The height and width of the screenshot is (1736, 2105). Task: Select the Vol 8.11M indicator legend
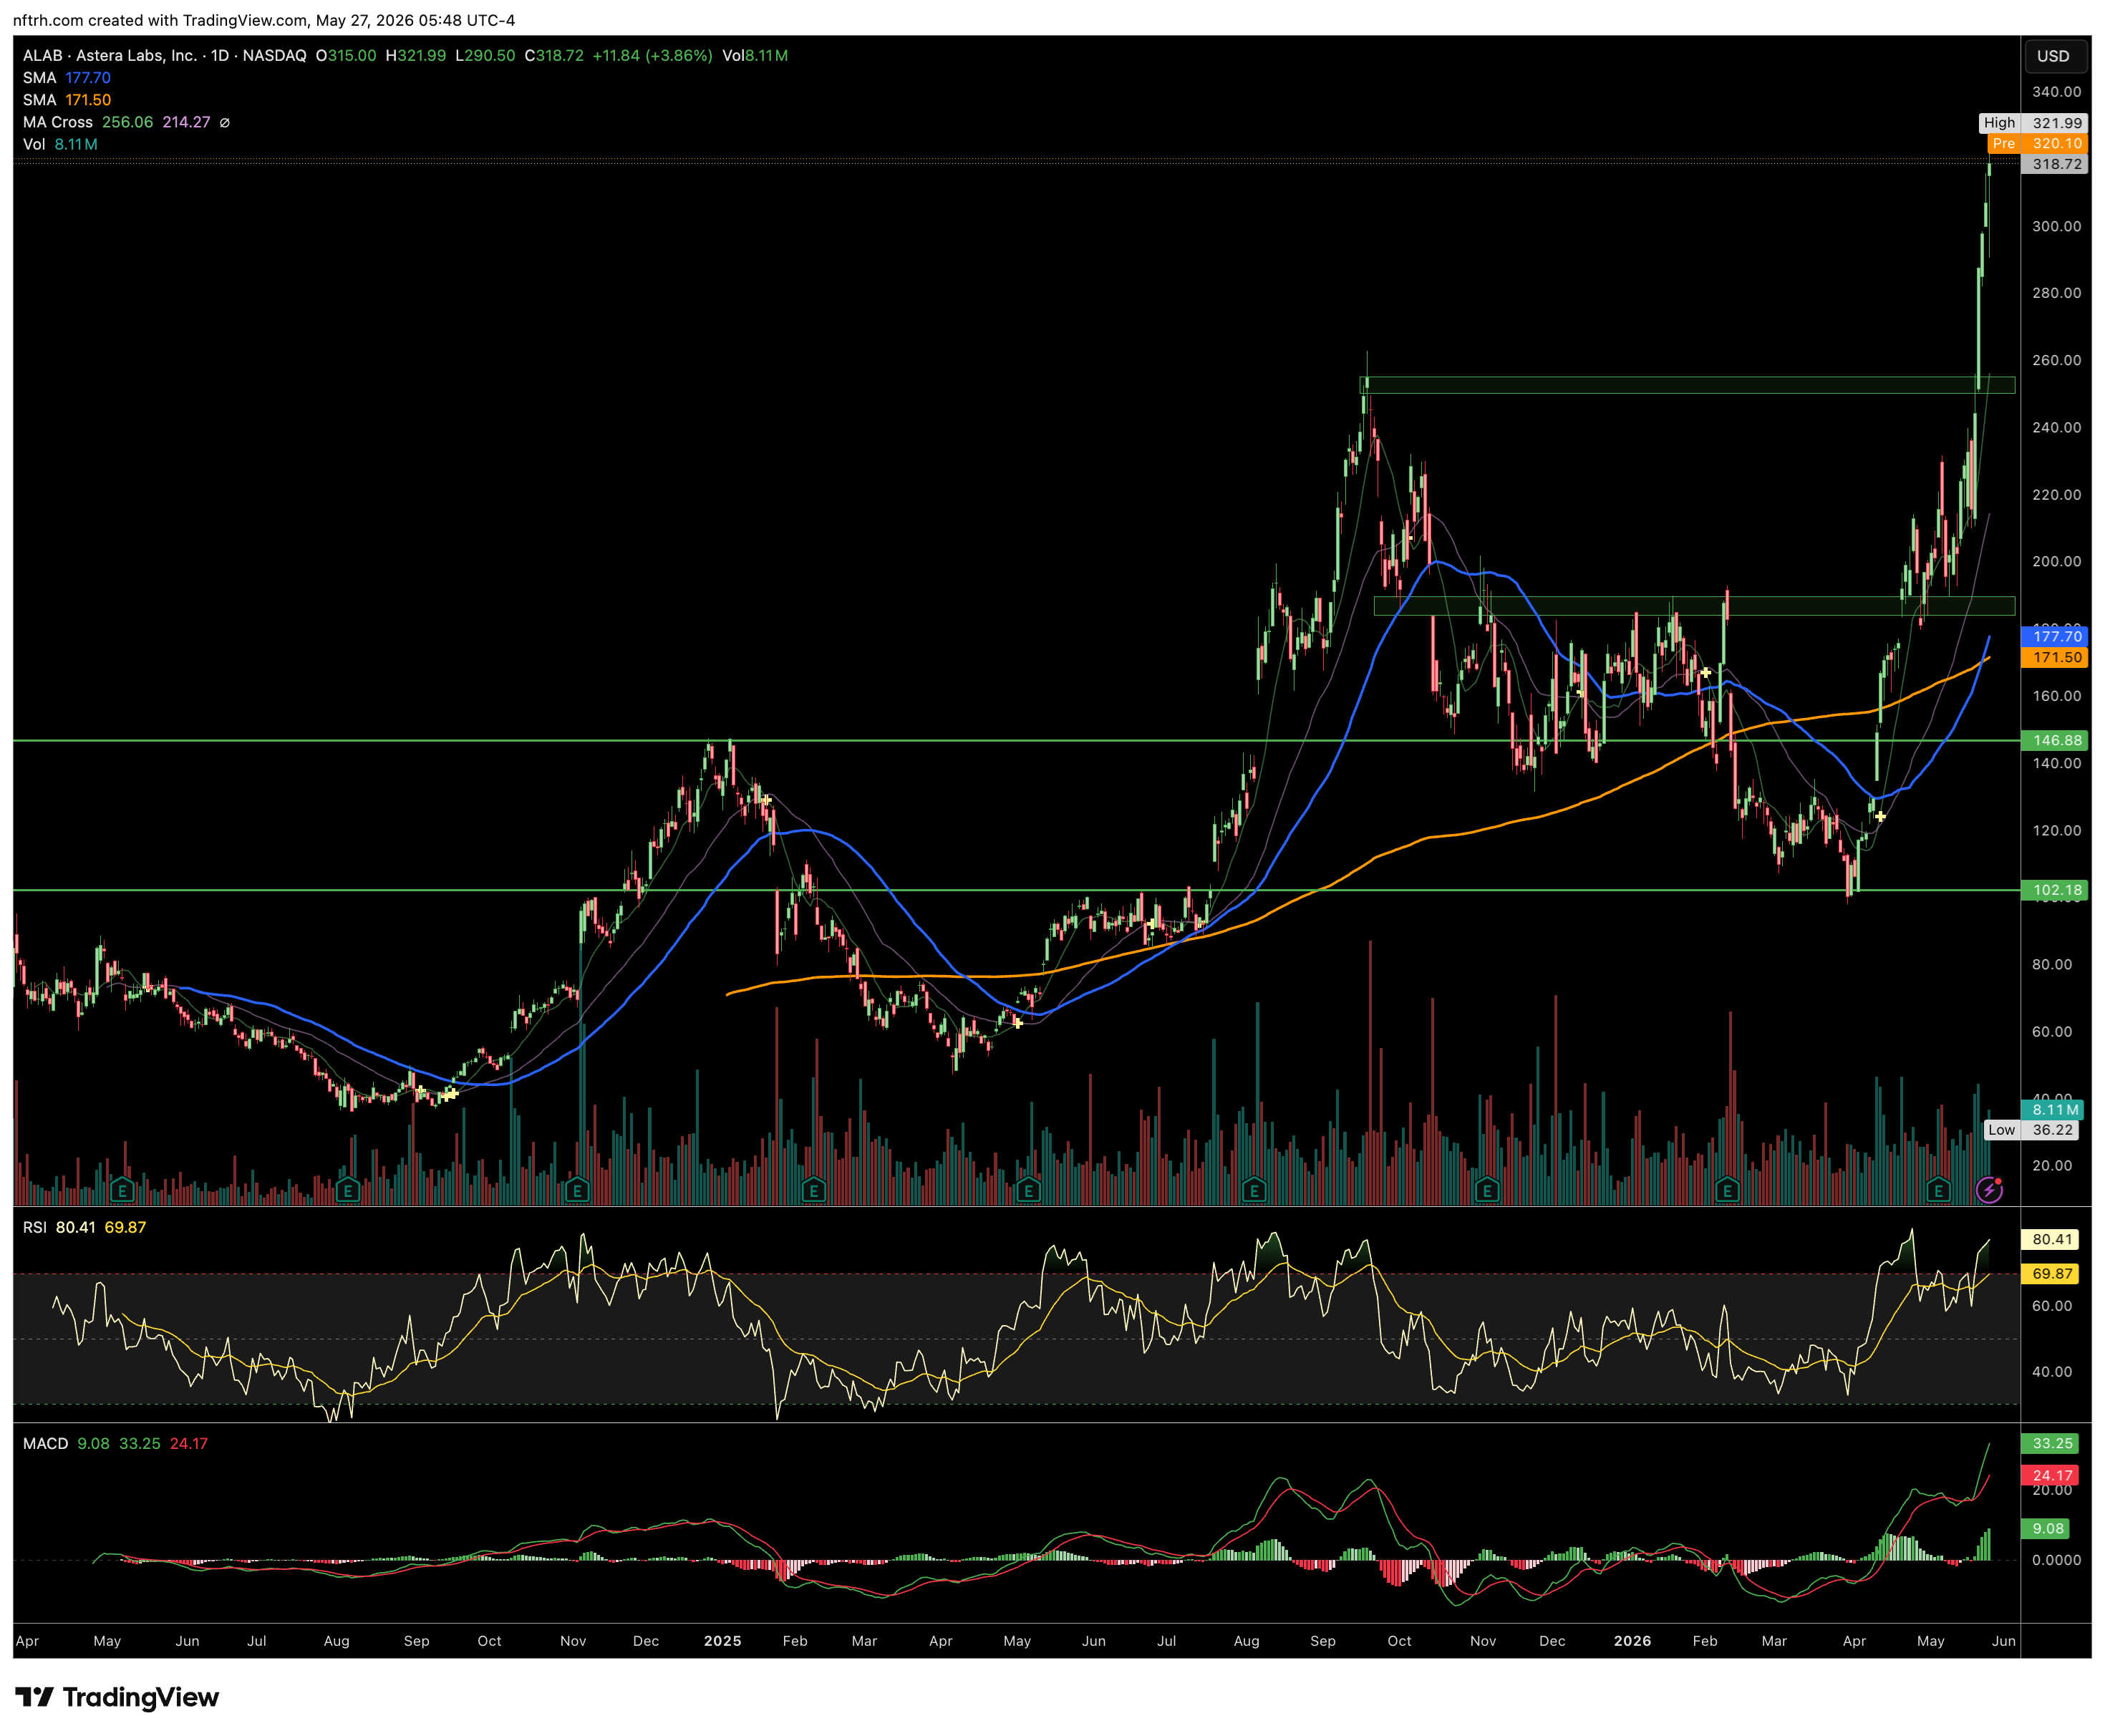point(60,144)
